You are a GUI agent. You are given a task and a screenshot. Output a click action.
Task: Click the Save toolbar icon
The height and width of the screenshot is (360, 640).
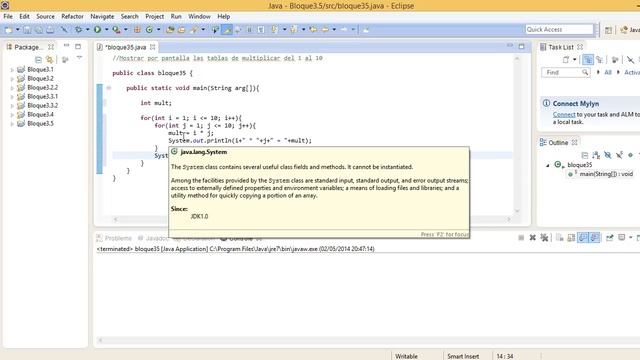(x=27, y=29)
